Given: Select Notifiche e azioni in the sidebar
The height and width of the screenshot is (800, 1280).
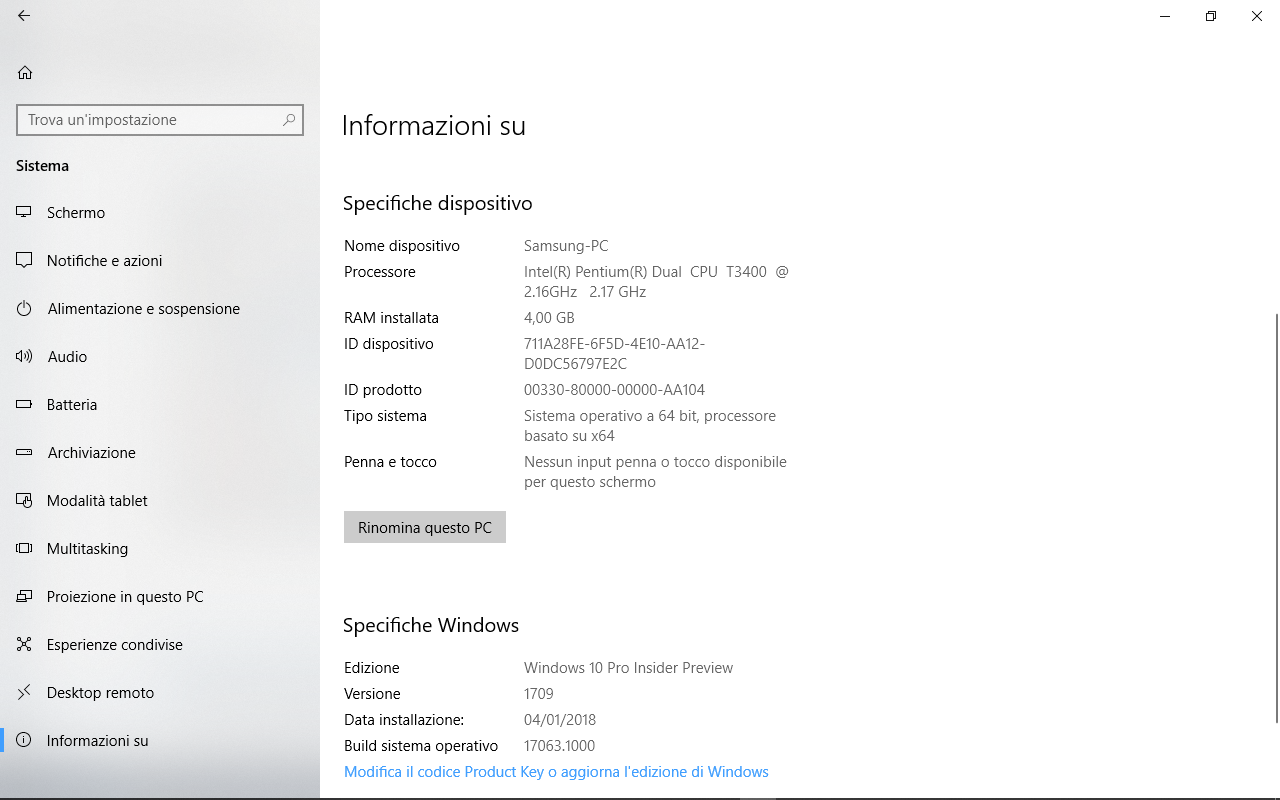Looking at the screenshot, I should 160,260.
